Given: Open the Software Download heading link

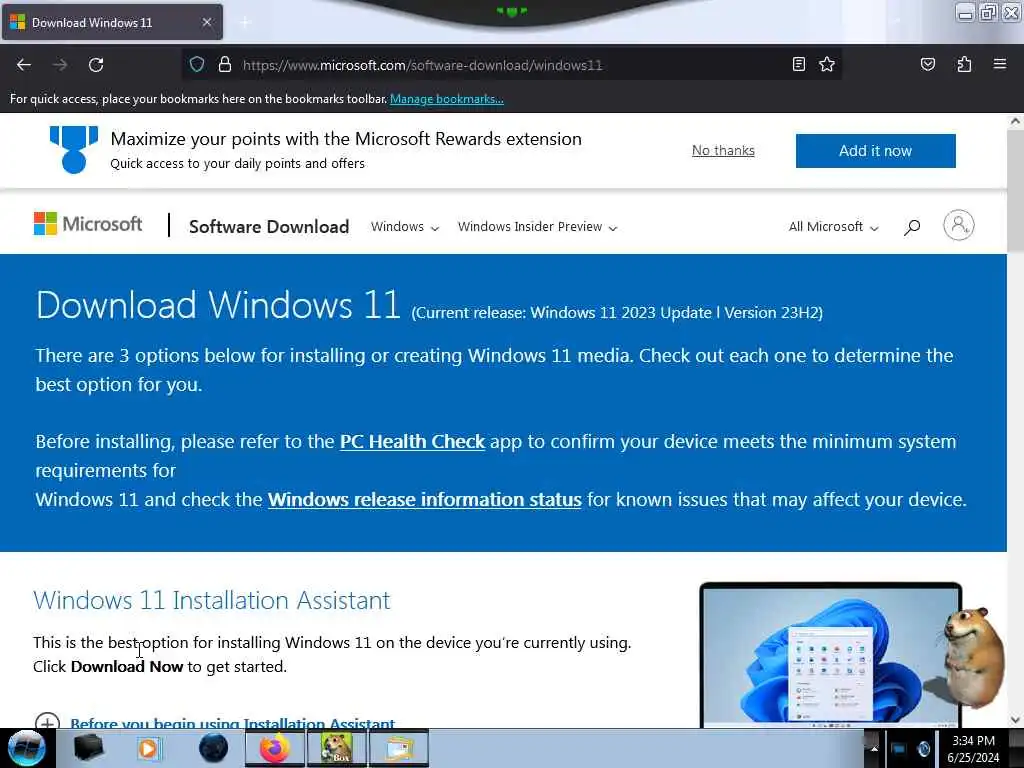Looking at the screenshot, I should point(268,227).
